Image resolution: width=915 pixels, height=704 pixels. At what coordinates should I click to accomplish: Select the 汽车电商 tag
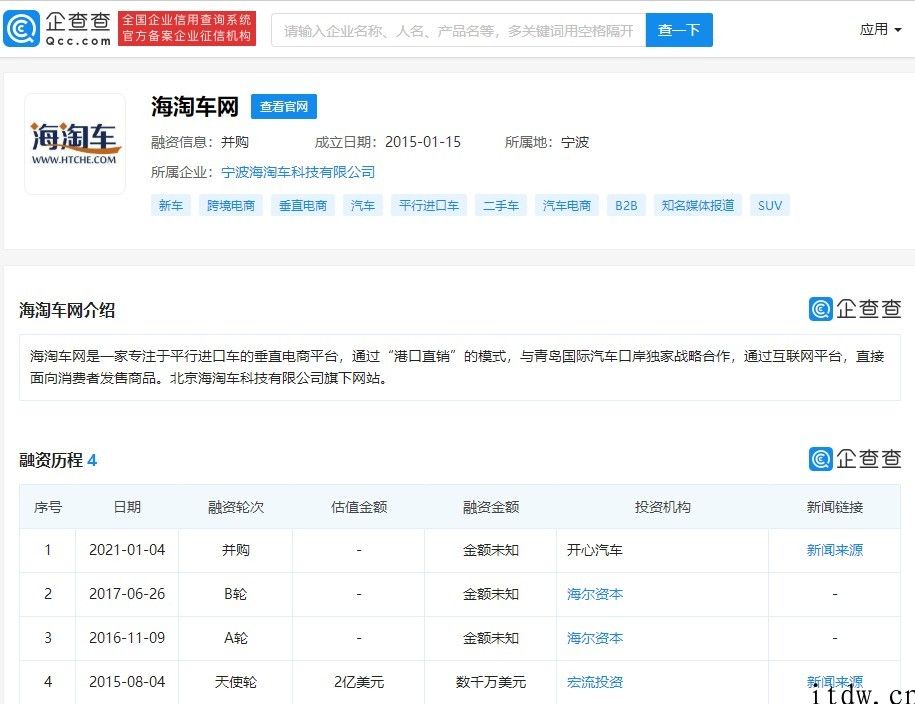point(567,205)
